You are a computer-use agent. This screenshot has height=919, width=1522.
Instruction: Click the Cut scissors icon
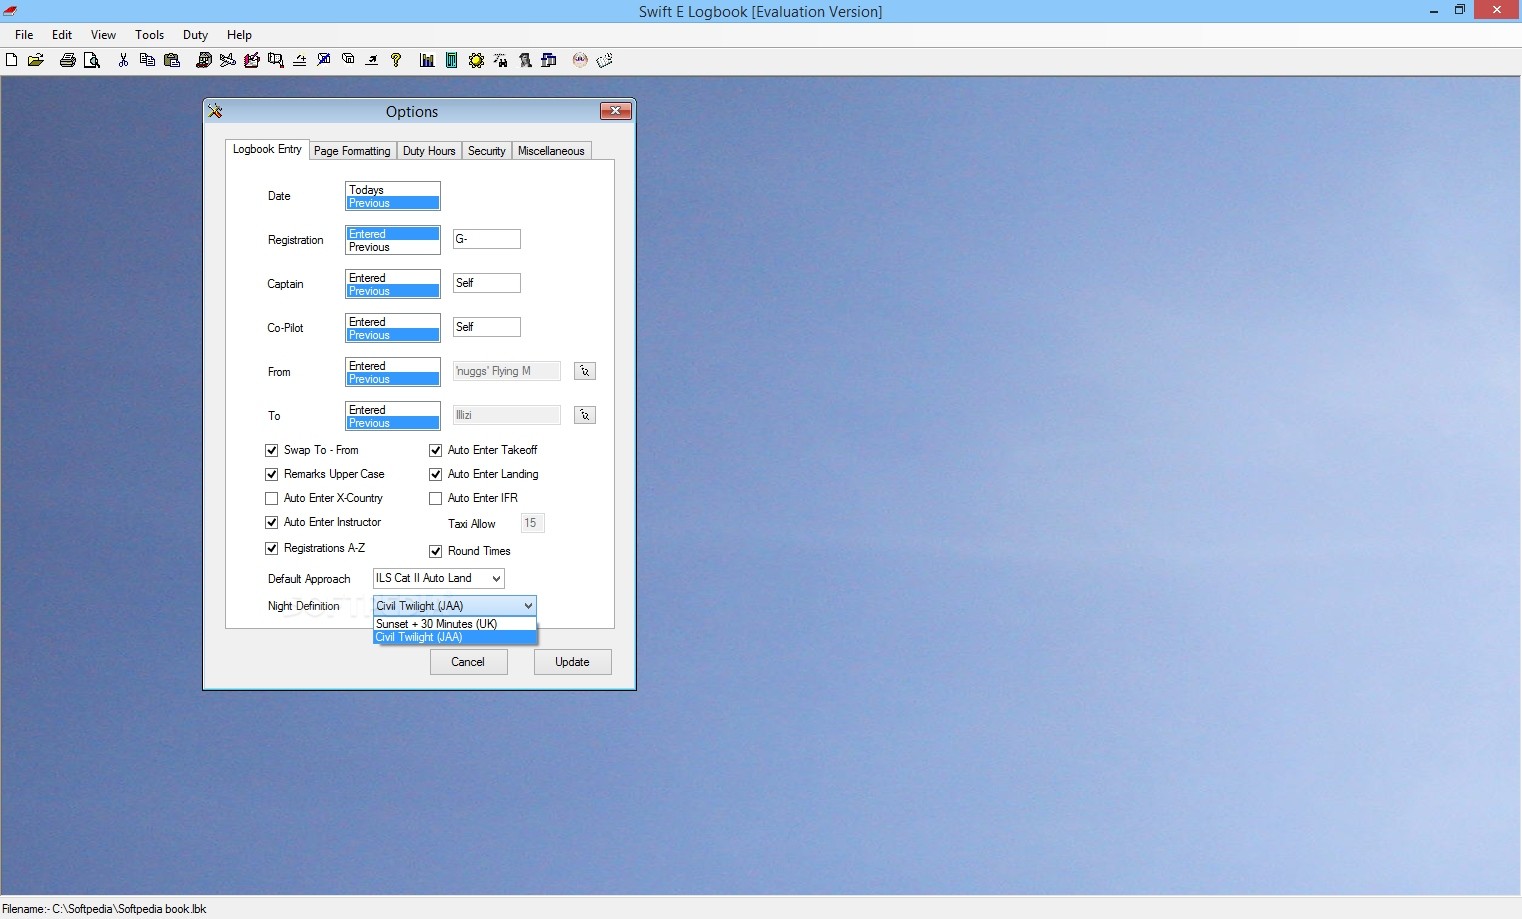123,60
